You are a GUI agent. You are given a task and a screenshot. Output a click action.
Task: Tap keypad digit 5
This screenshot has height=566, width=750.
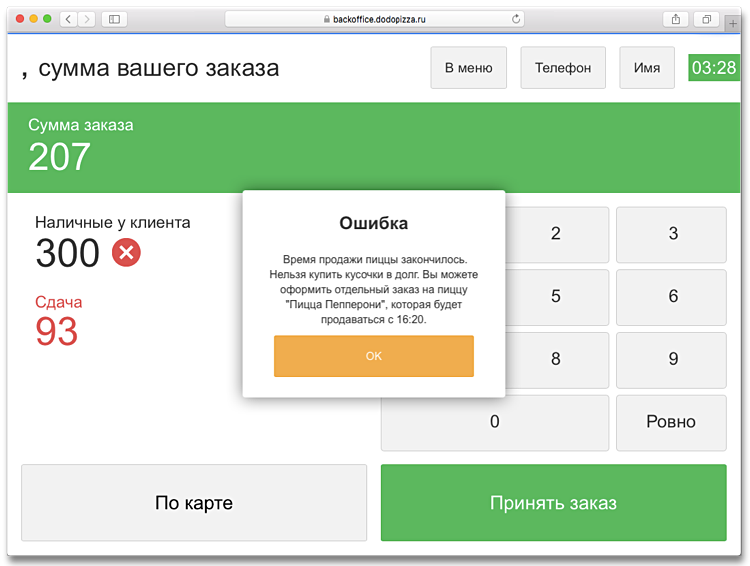(556, 297)
